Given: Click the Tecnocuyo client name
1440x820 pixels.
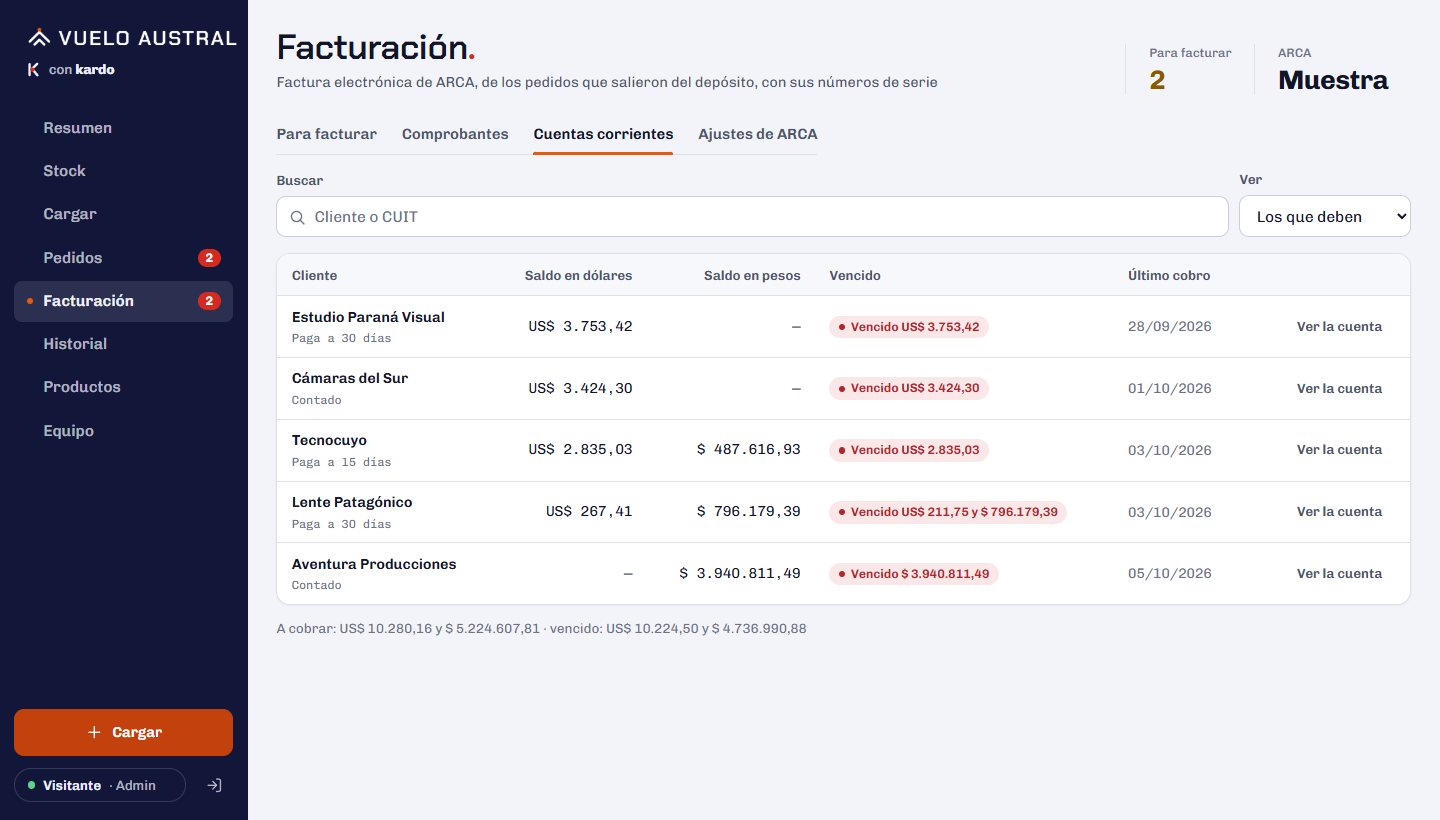Looking at the screenshot, I should click(329, 440).
